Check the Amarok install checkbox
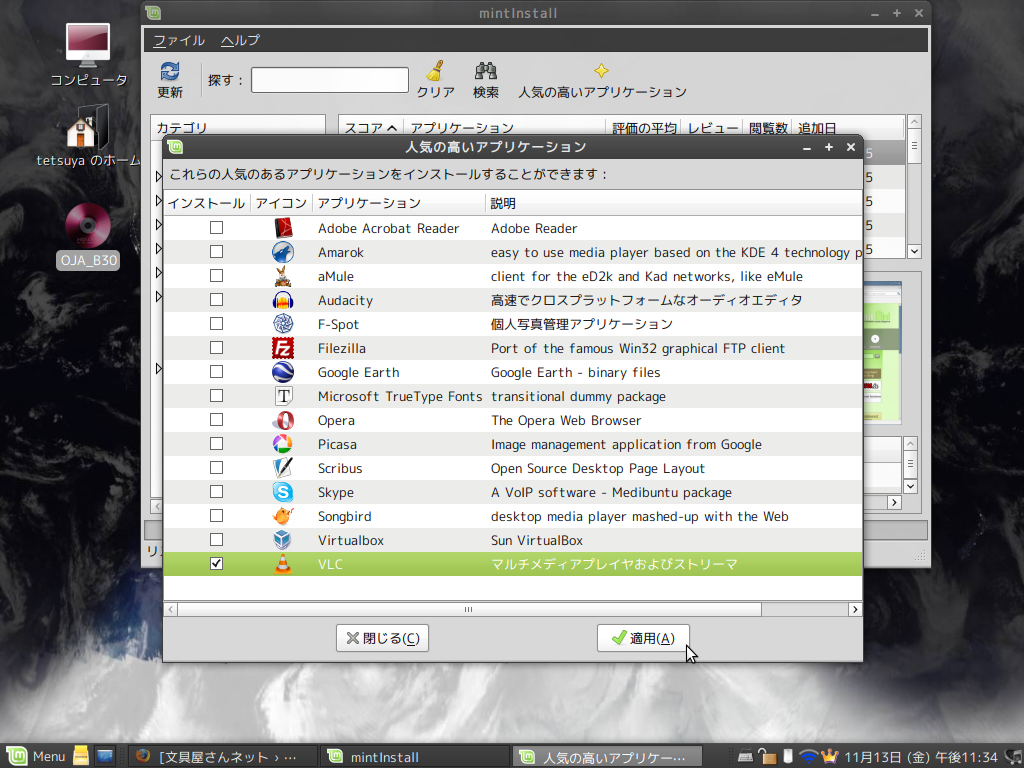 click(216, 252)
